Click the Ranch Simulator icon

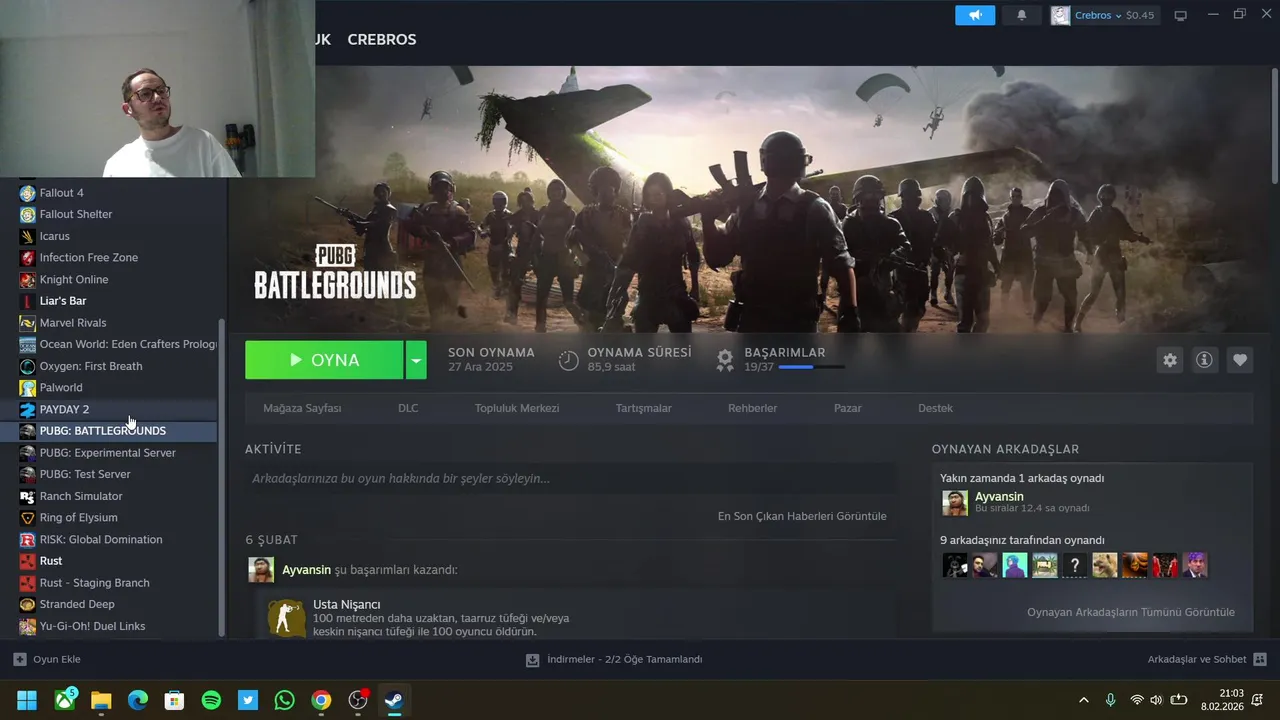coord(28,496)
